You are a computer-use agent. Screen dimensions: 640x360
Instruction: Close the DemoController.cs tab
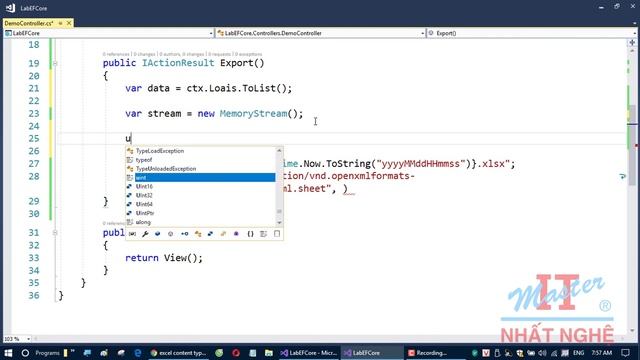[69, 23]
